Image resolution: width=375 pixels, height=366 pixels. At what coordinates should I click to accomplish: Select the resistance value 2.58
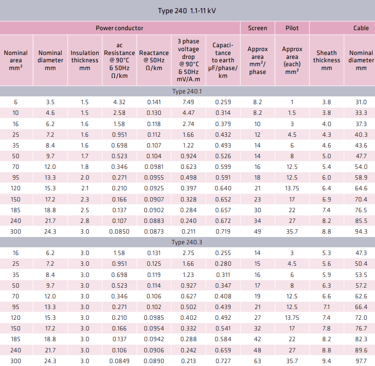tap(119, 113)
